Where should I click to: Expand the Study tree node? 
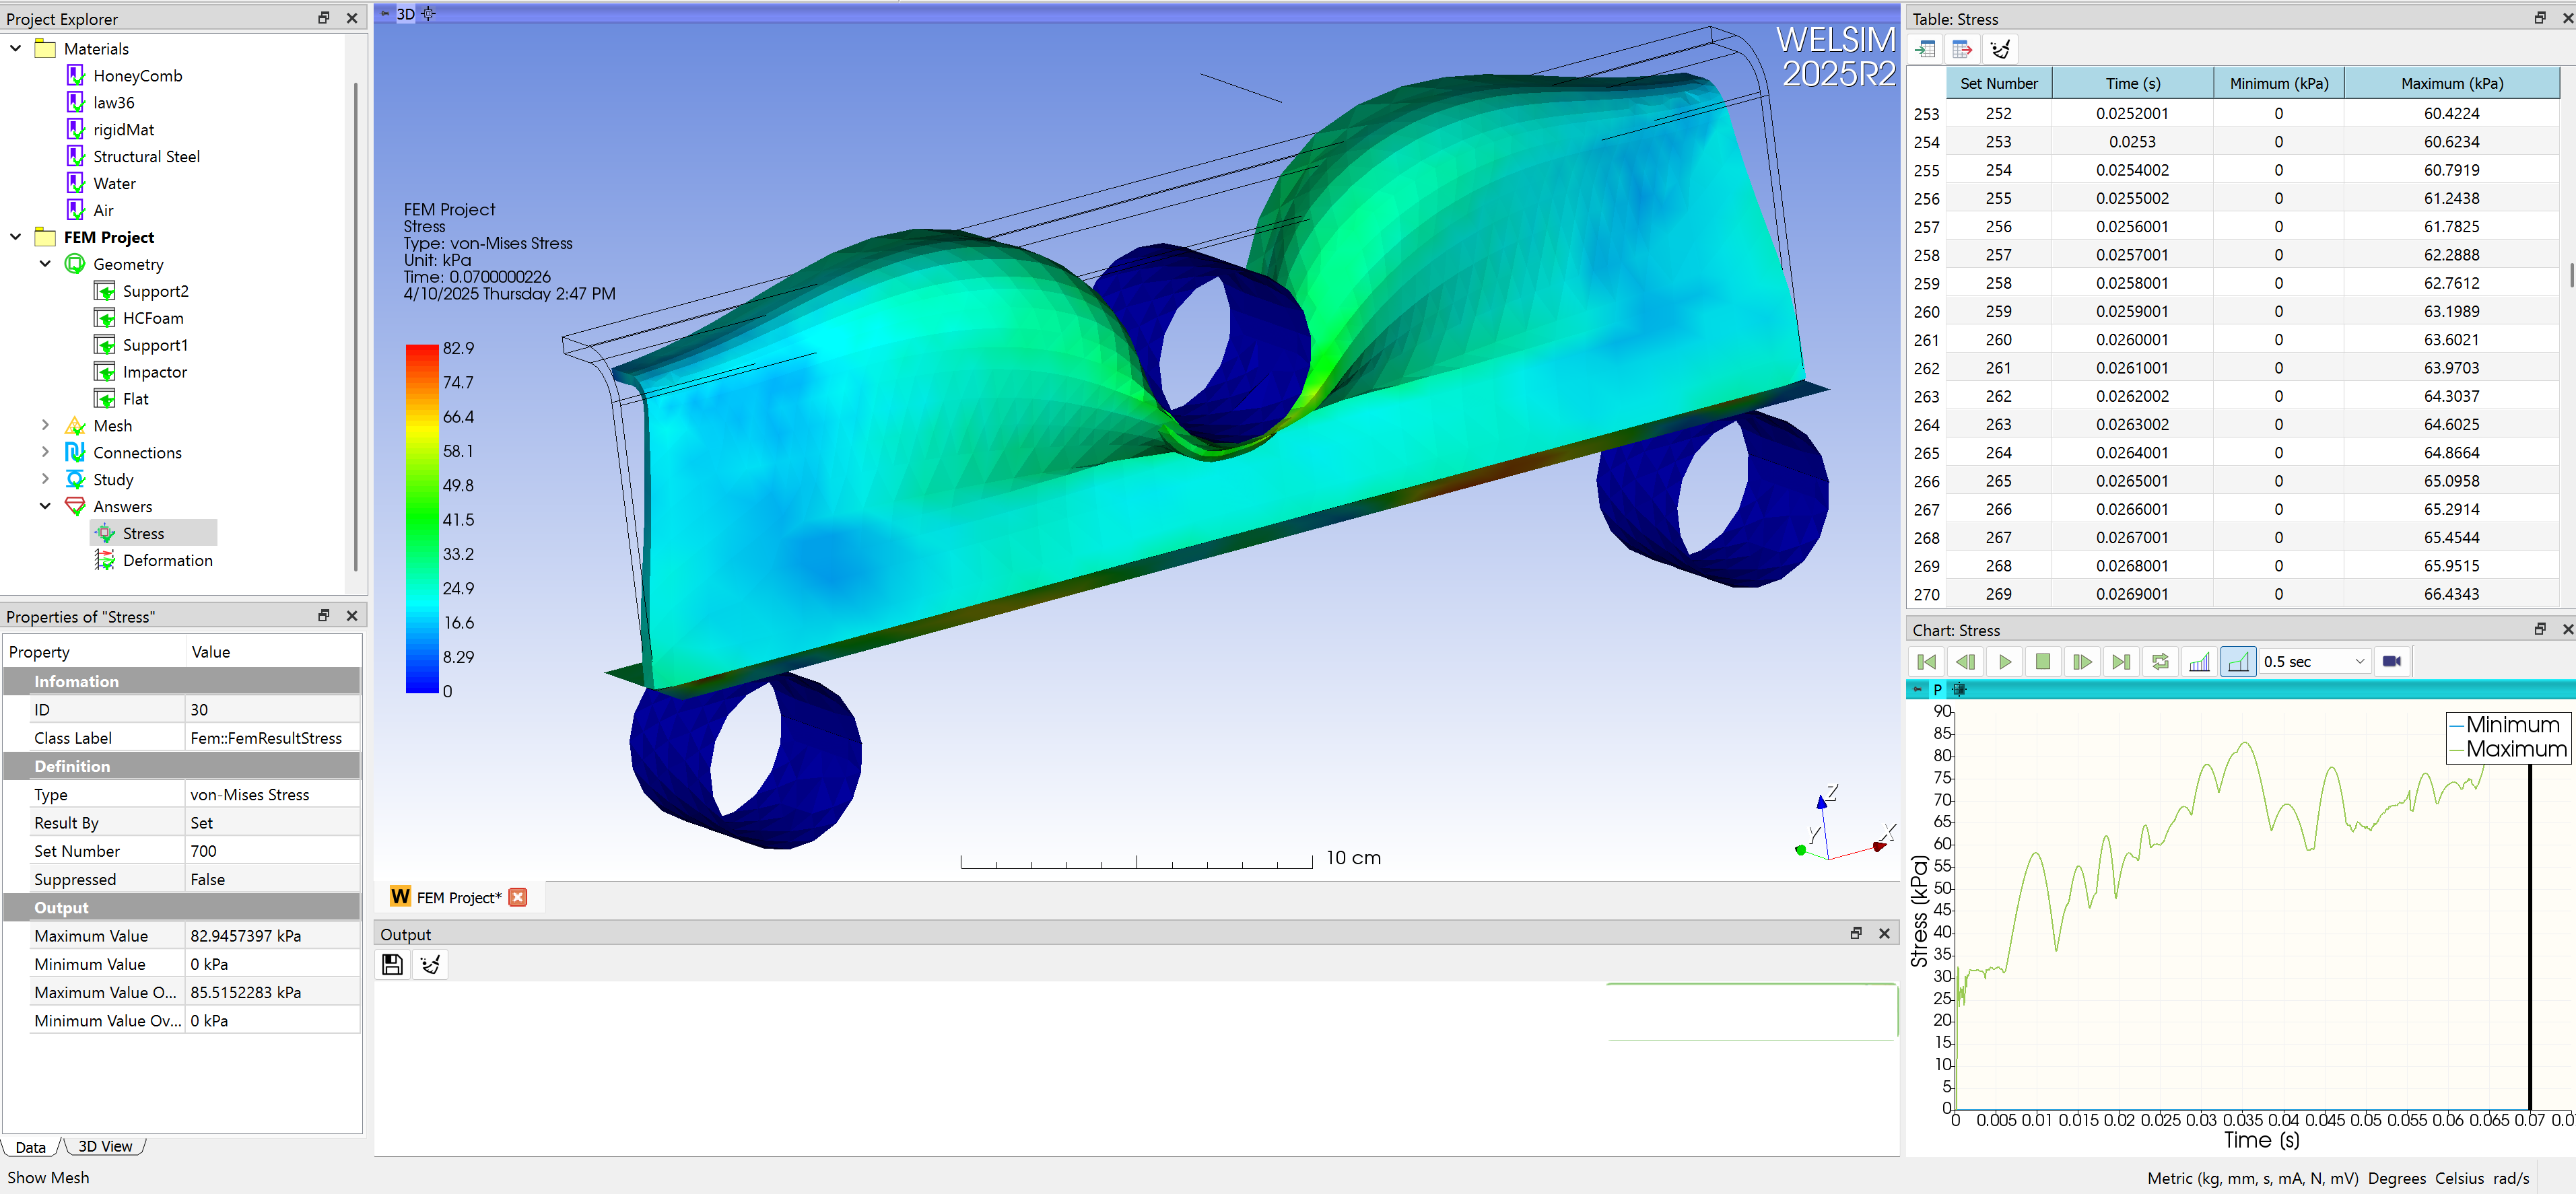coord(45,479)
